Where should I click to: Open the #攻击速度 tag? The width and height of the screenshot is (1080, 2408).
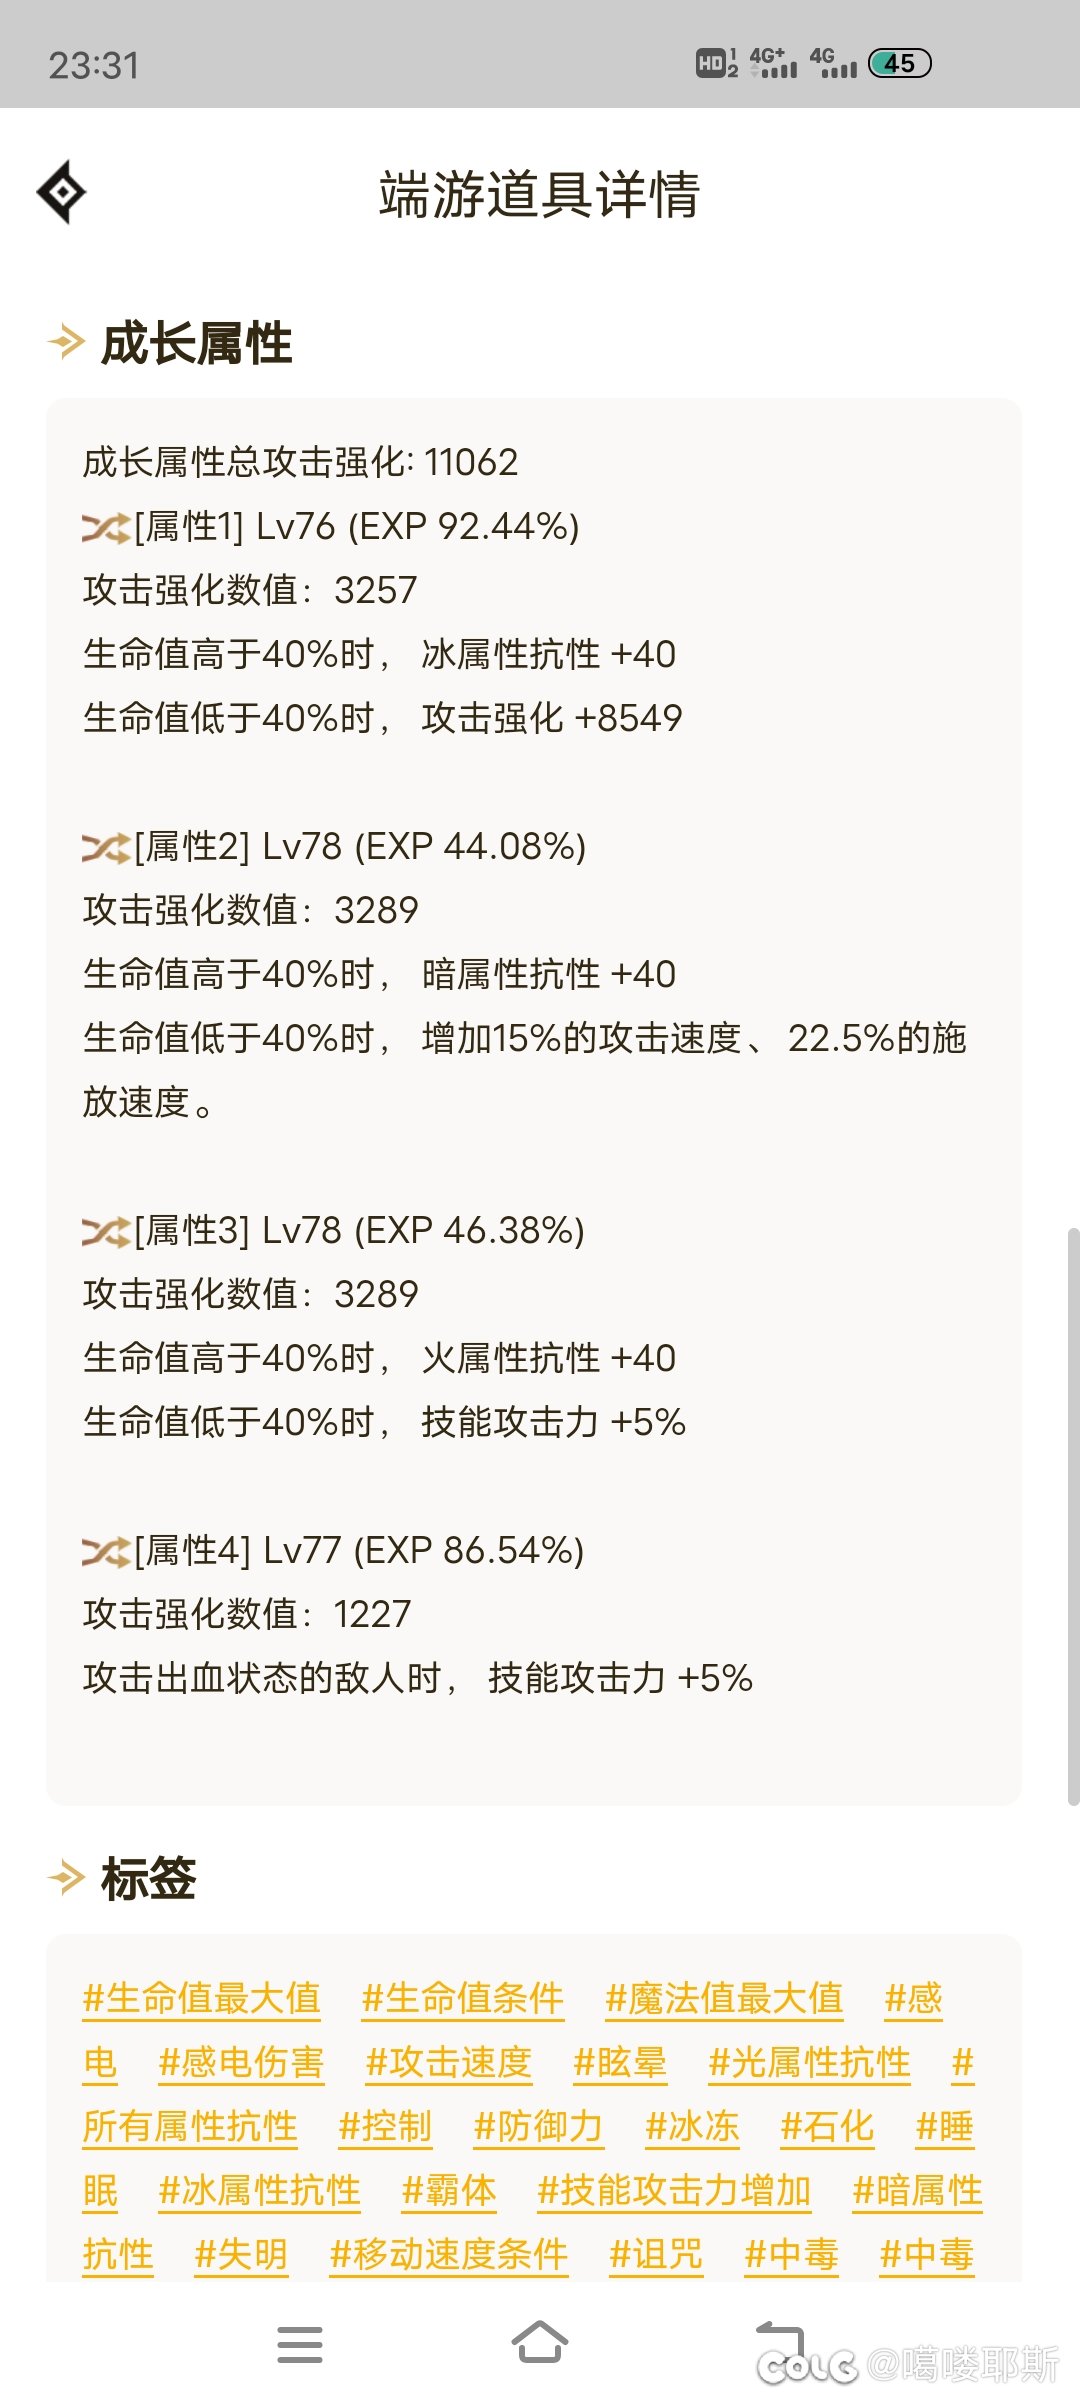pyautogui.click(x=452, y=2062)
